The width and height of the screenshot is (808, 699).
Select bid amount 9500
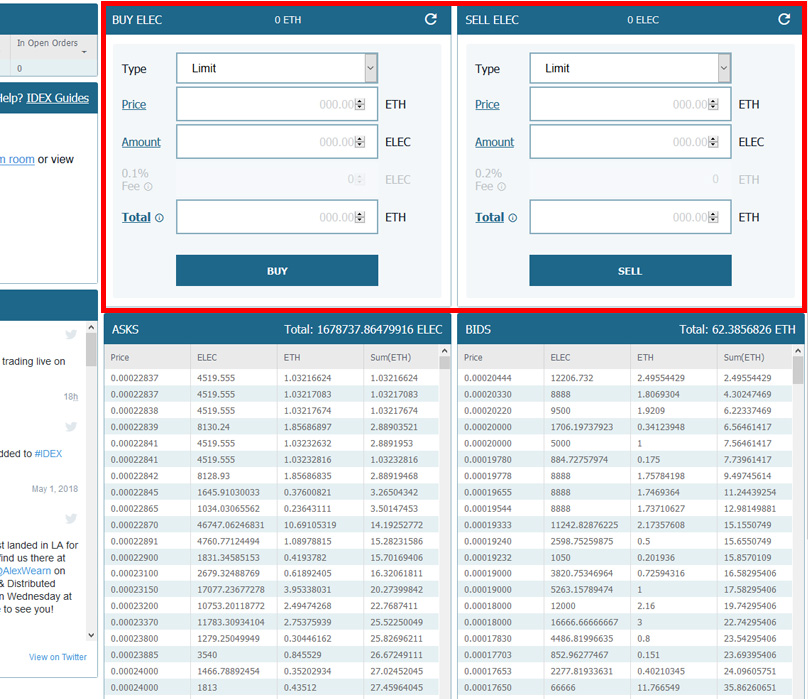point(560,411)
